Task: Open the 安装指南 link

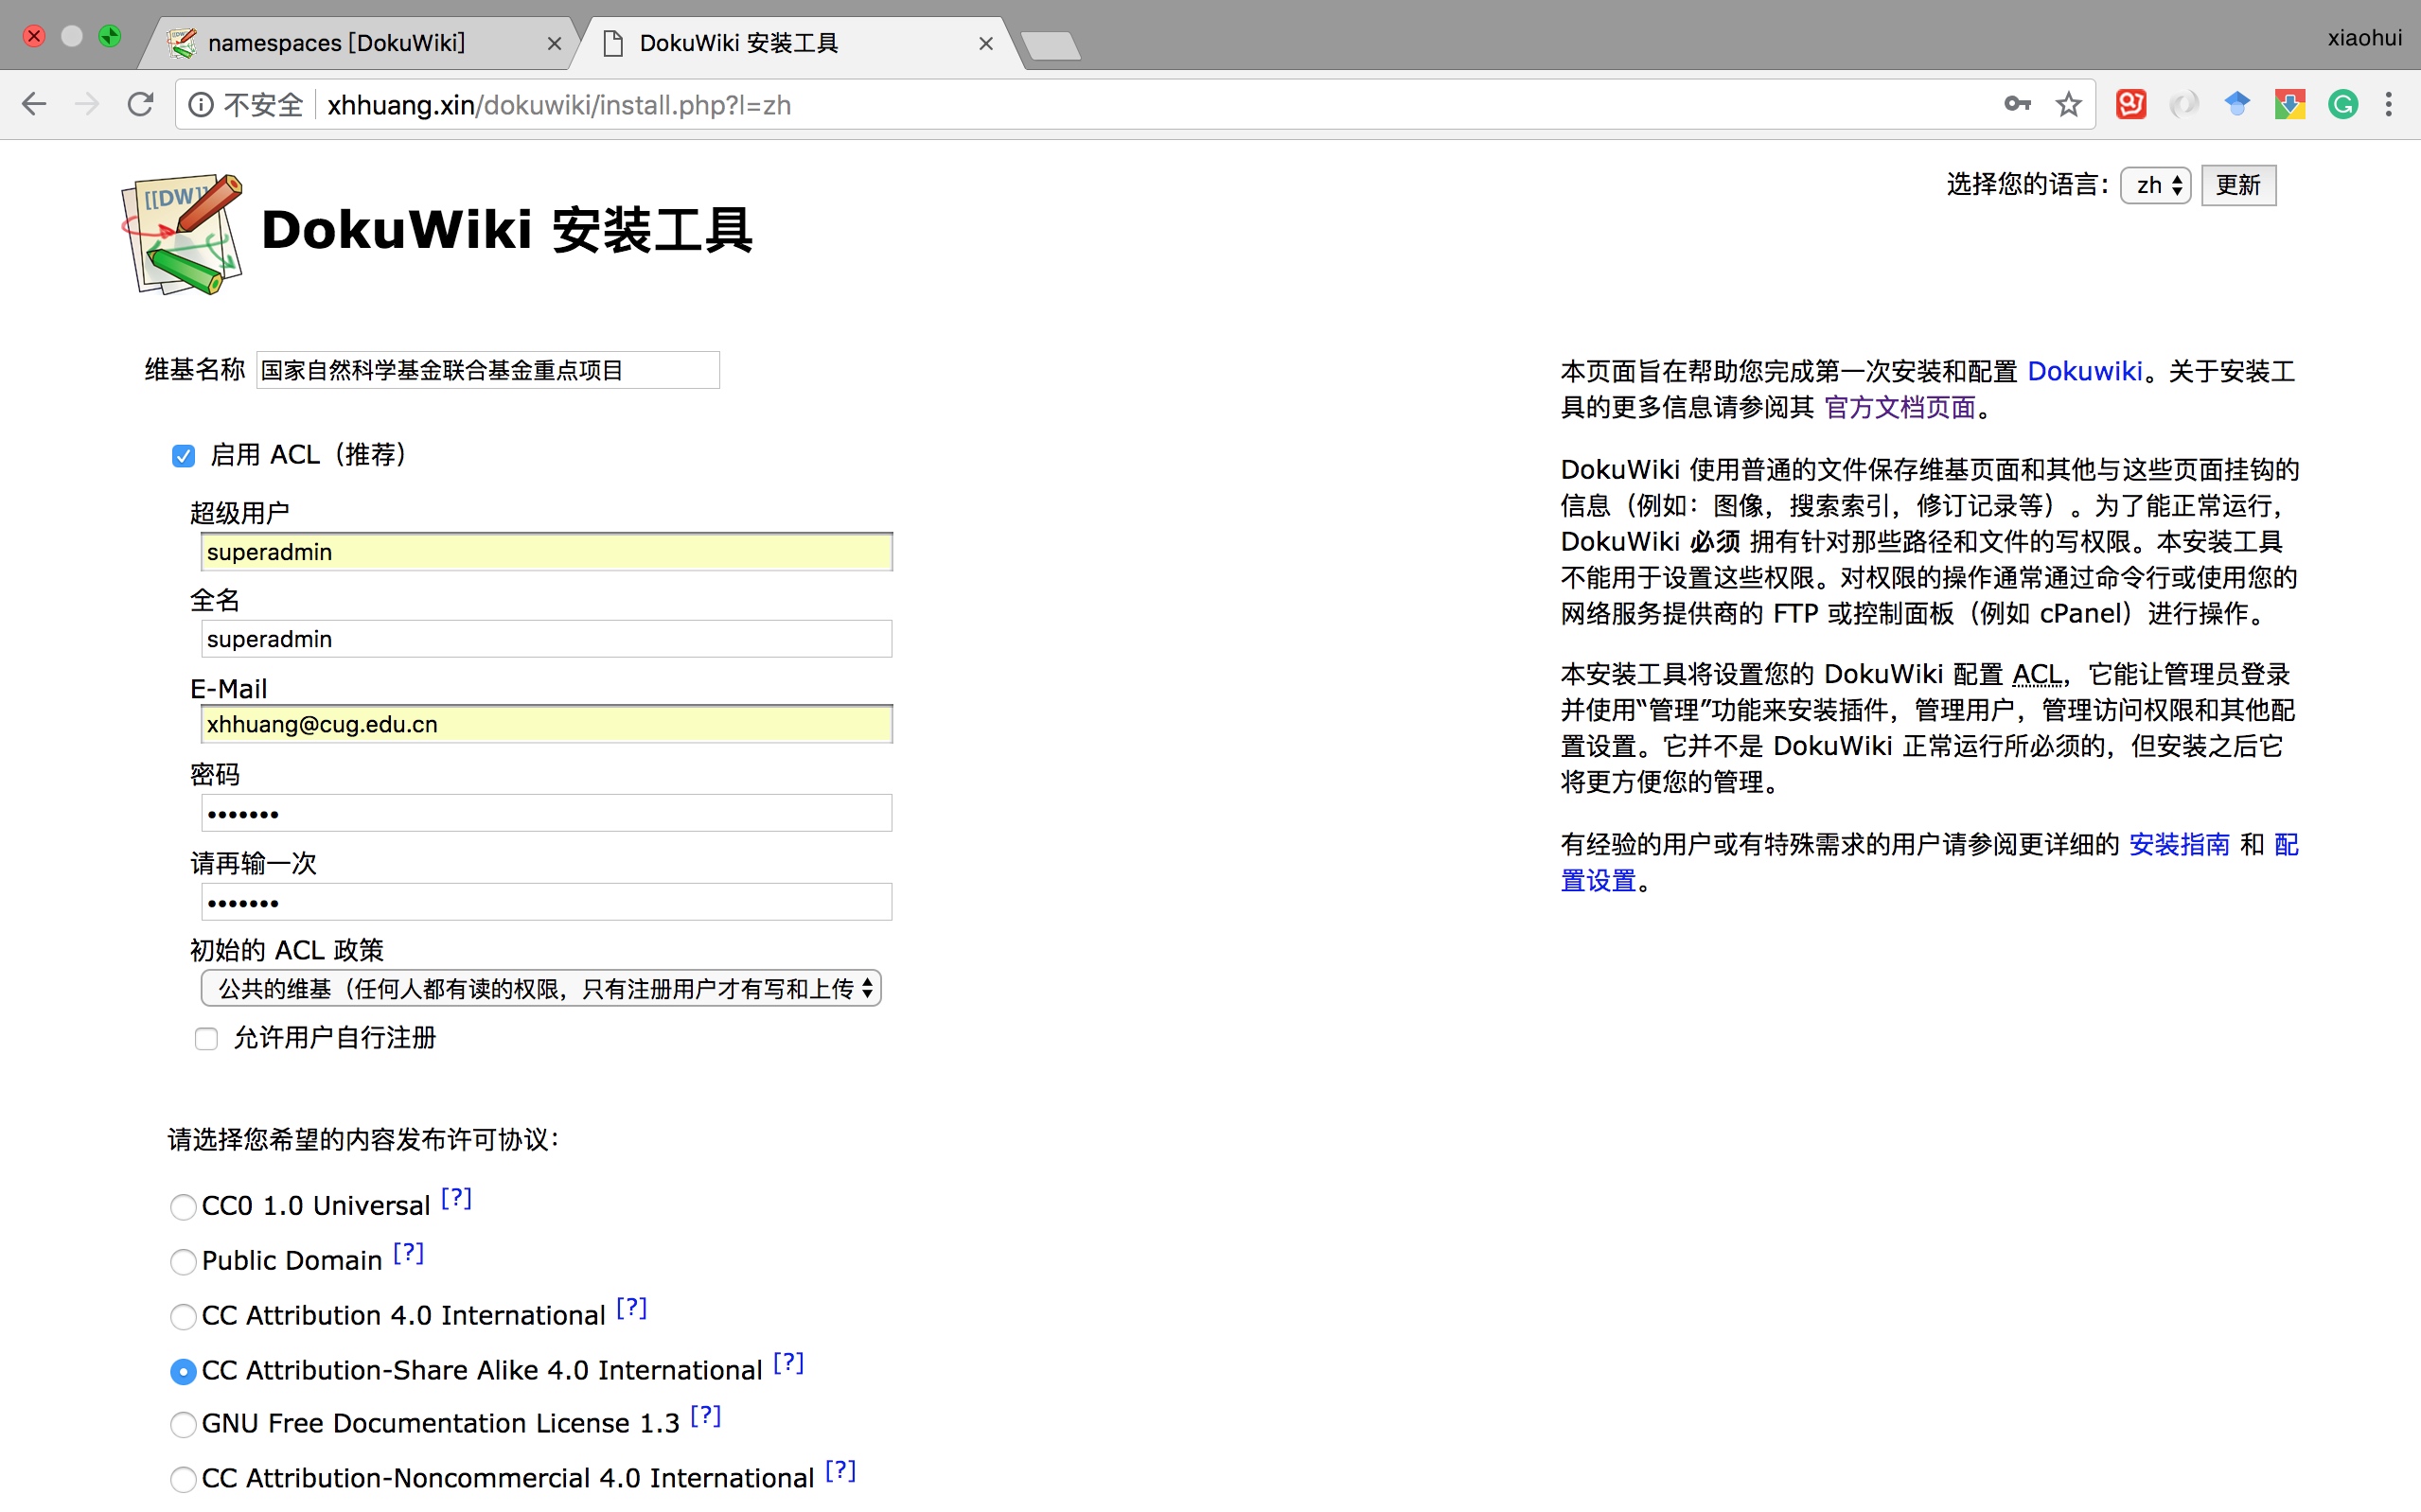Action: coord(2179,845)
